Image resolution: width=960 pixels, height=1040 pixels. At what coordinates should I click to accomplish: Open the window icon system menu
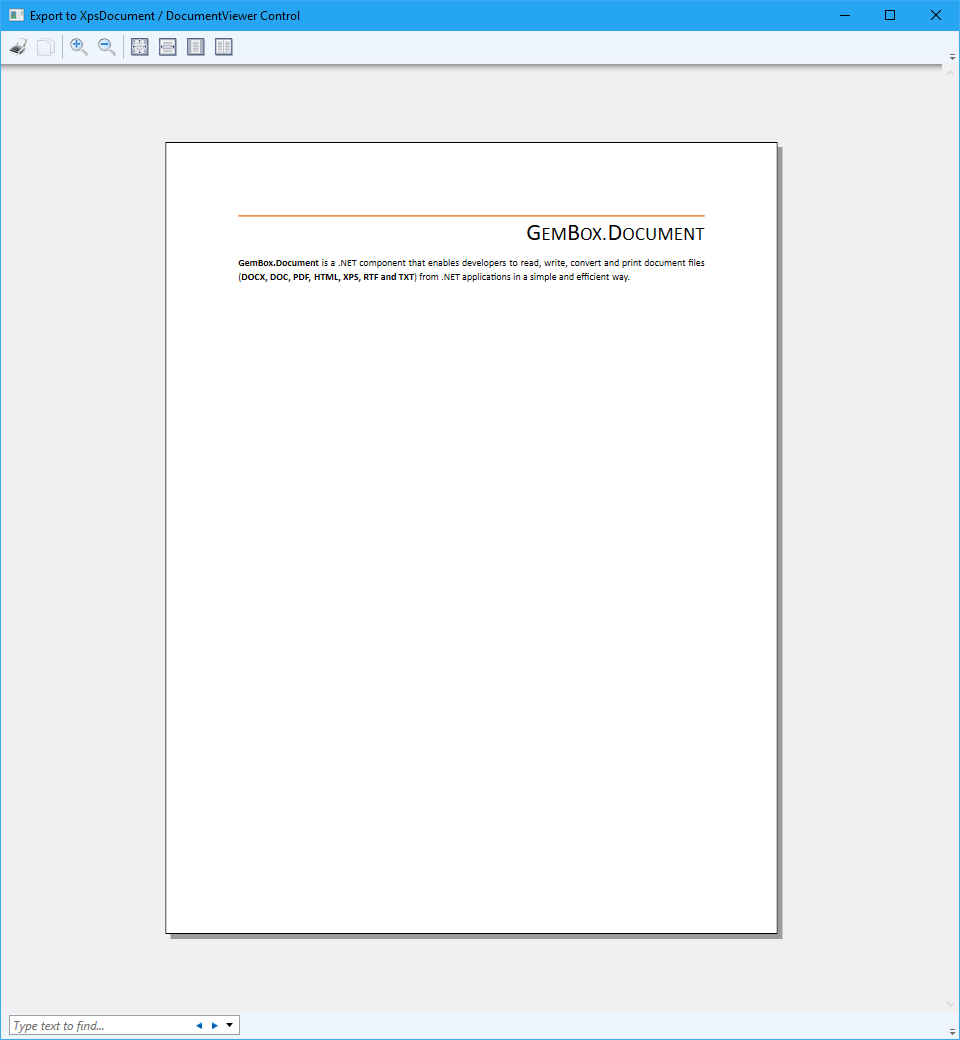pos(16,15)
